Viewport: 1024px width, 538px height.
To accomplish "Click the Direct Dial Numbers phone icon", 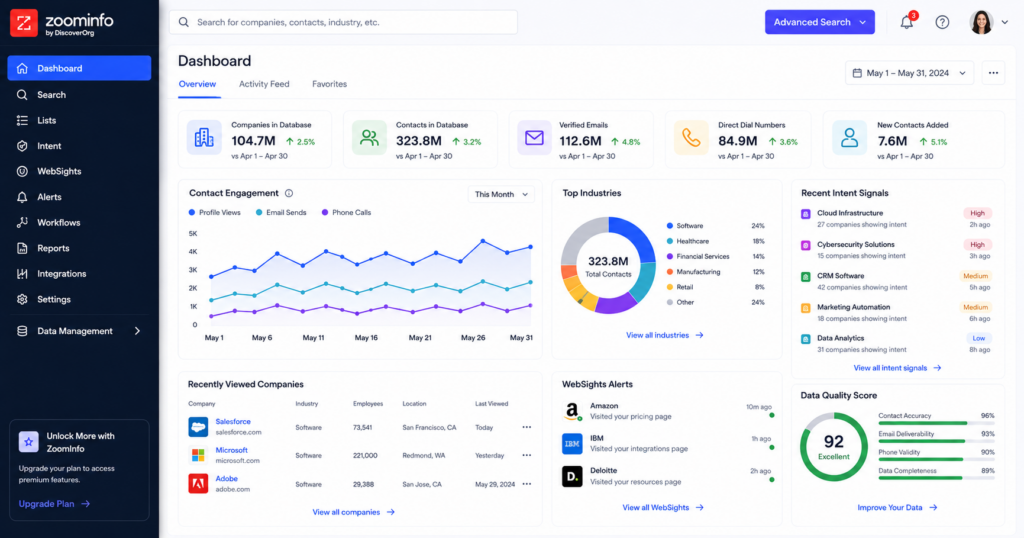I will [691, 137].
